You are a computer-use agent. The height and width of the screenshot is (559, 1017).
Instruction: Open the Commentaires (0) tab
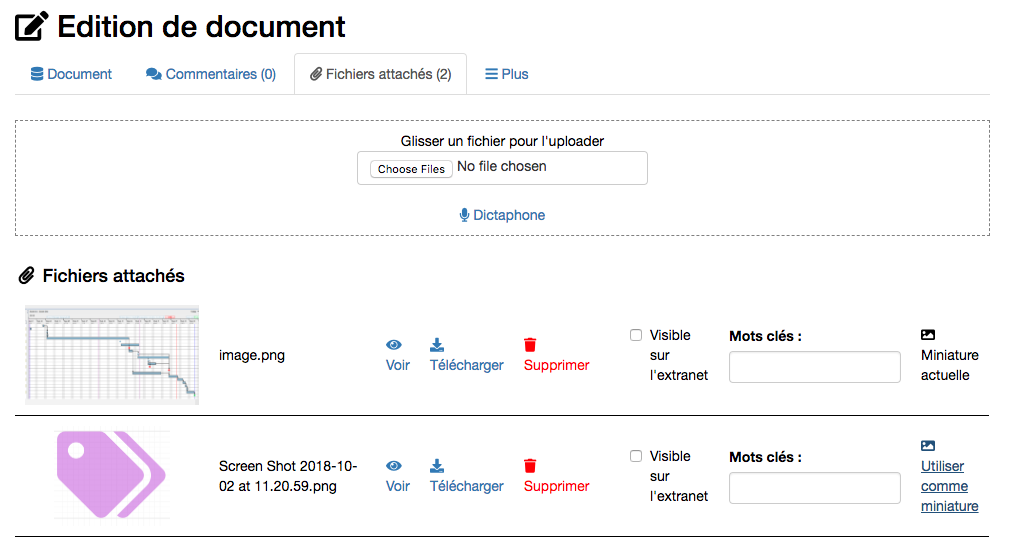(211, 74)
